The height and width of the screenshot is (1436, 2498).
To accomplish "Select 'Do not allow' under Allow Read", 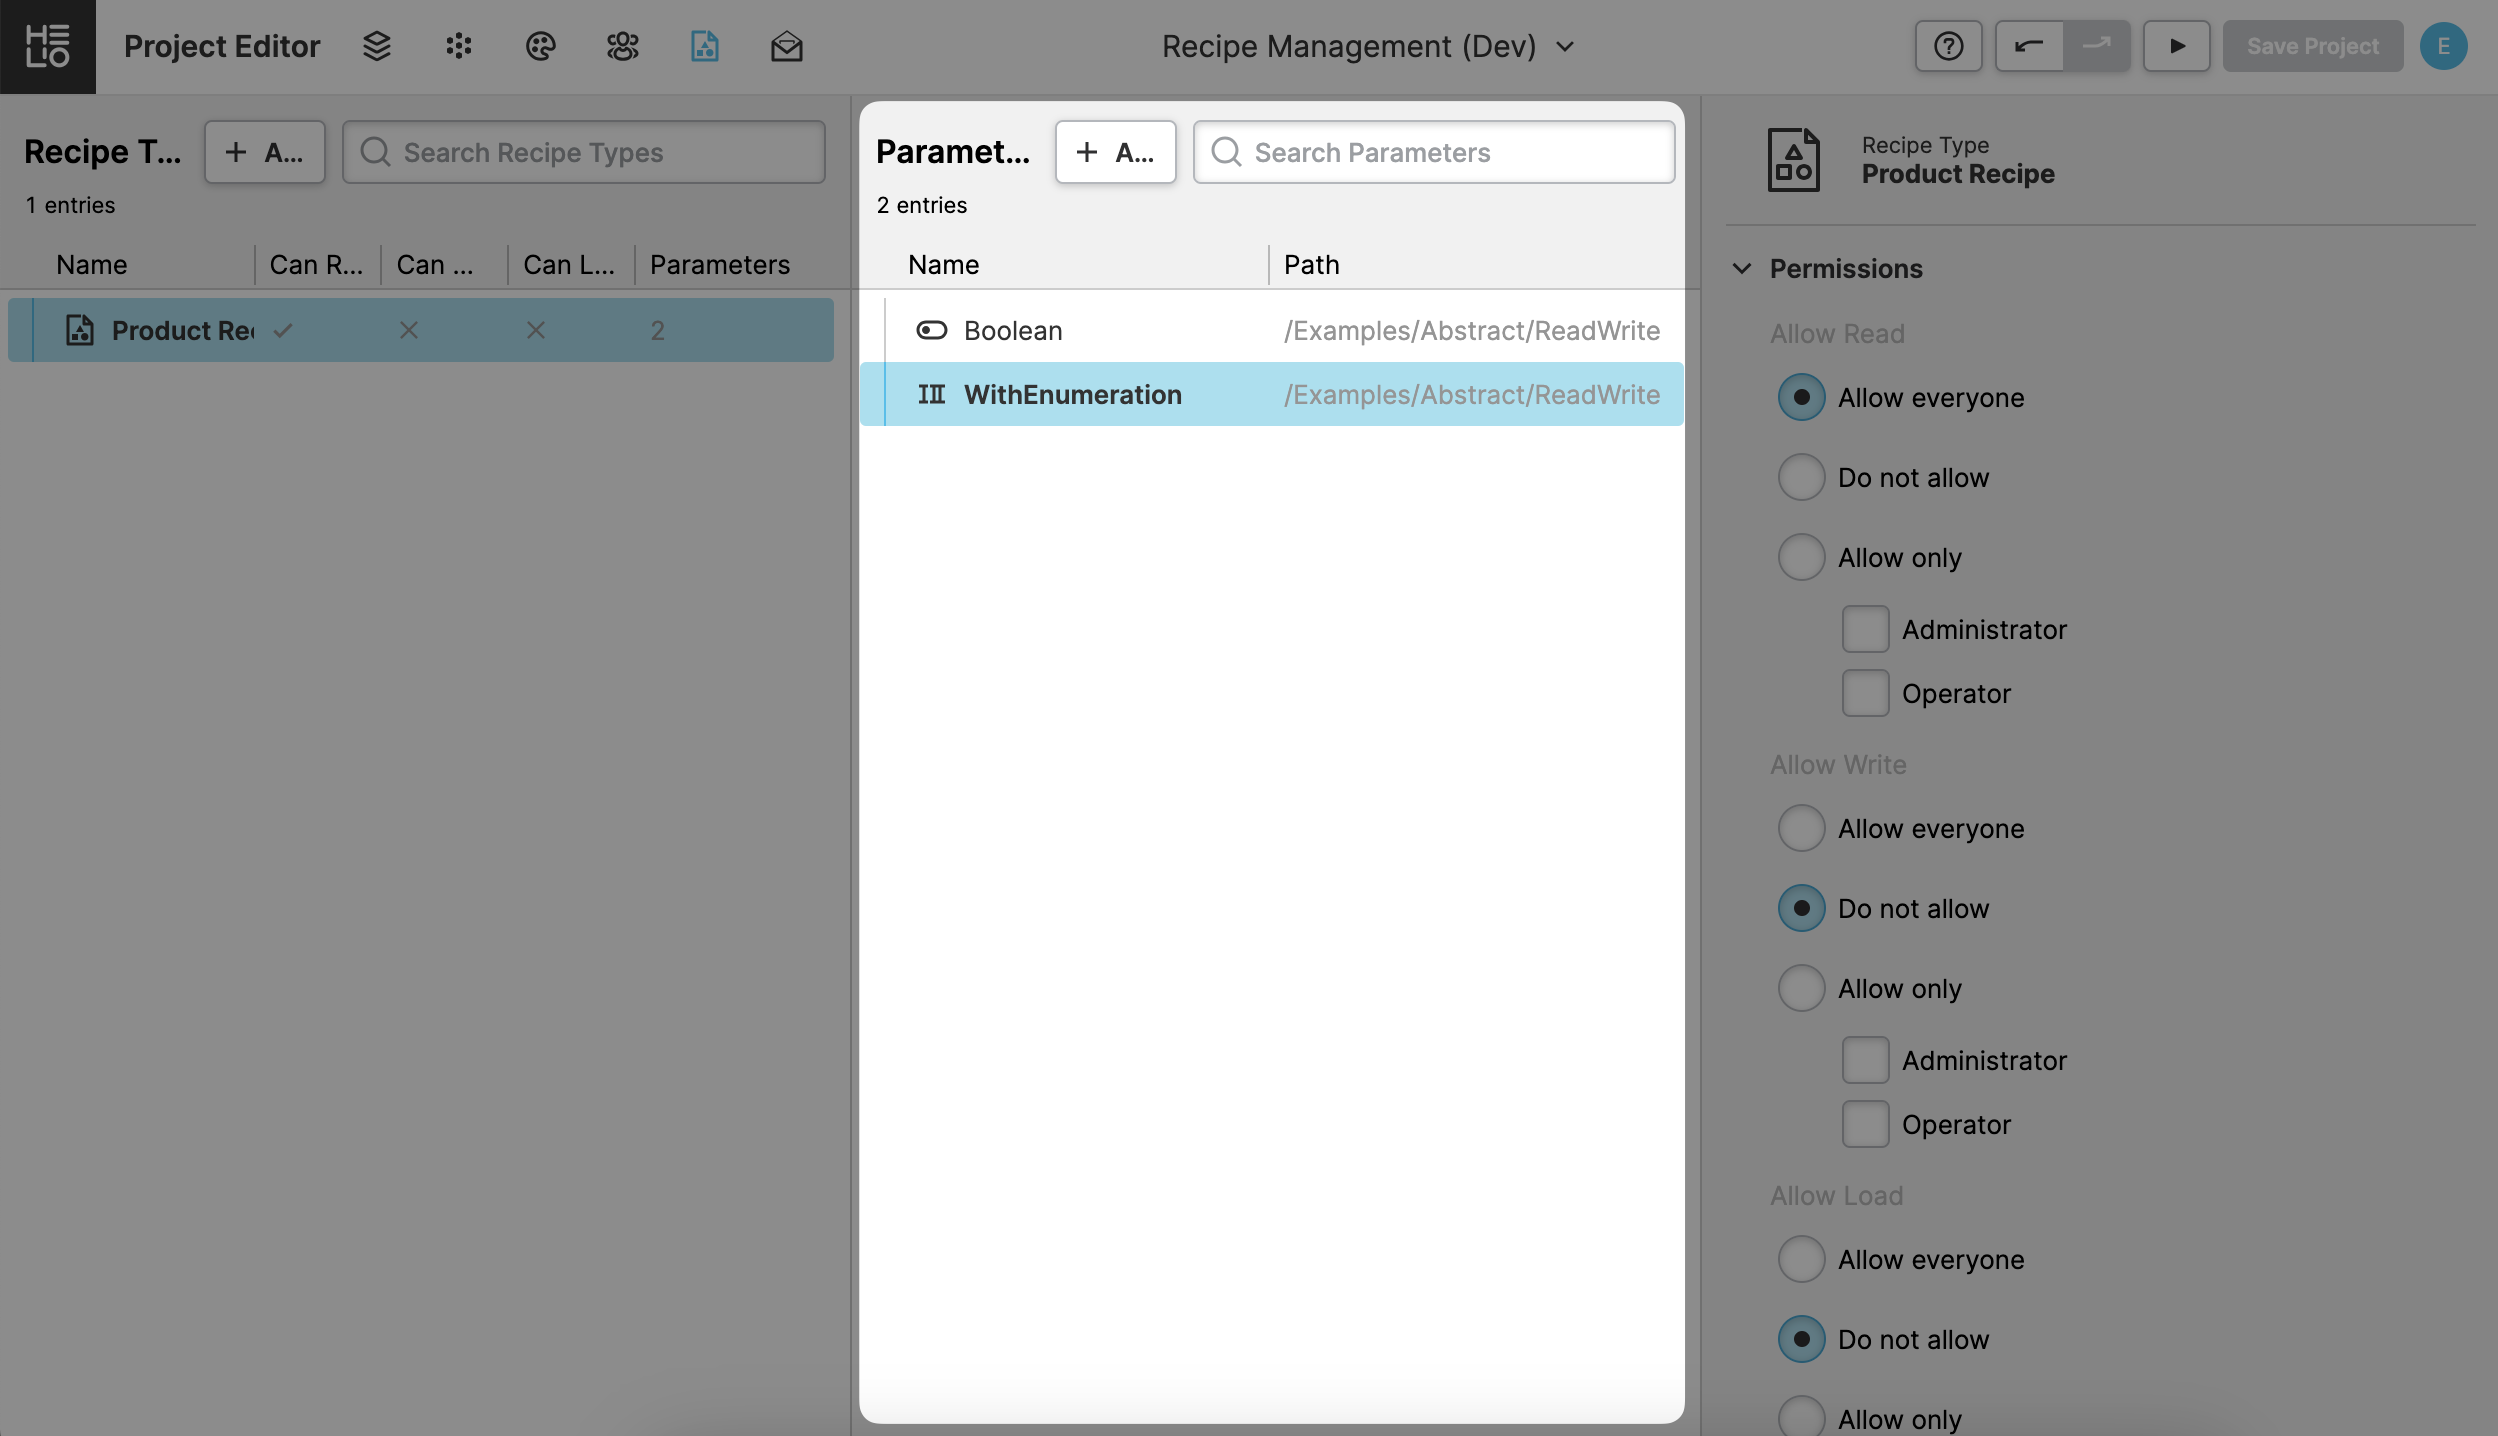I will tap(1801, 477).
